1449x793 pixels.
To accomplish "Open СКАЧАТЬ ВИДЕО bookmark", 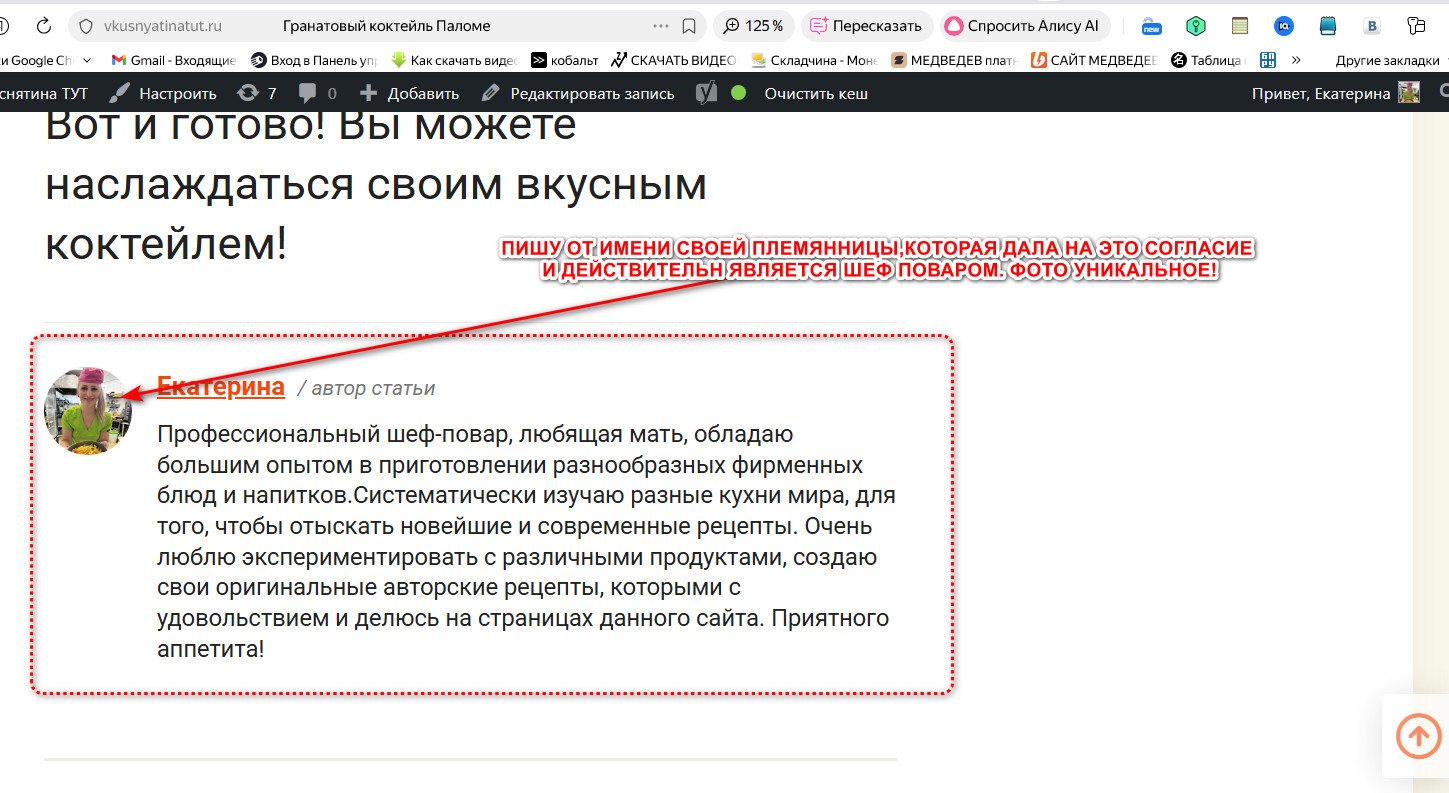I will click(673, 60).
